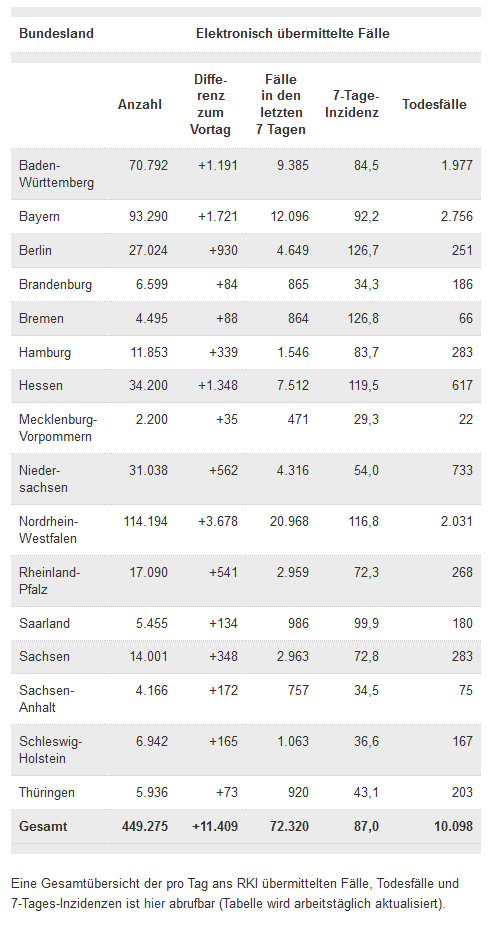Select the Baden-Württemberg row label
Image resolution: width=495 pixels, height=926 pixels.
click(x=56, y=174)
